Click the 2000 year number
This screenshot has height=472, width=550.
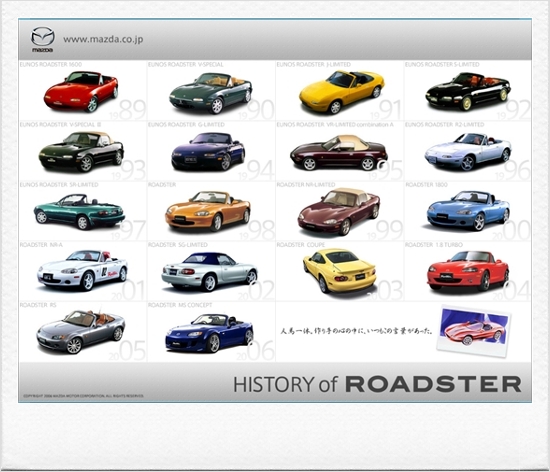[x=511, y=230]
